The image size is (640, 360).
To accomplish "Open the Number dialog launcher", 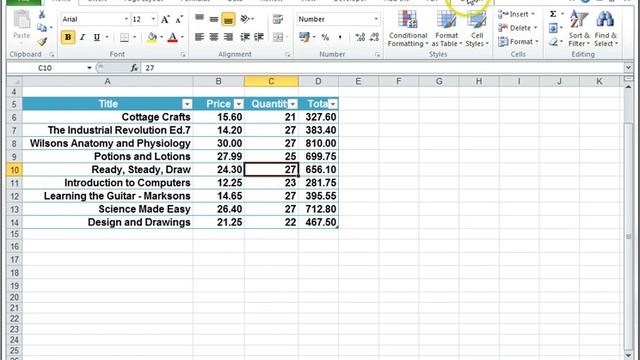I will tap(377, 54).
